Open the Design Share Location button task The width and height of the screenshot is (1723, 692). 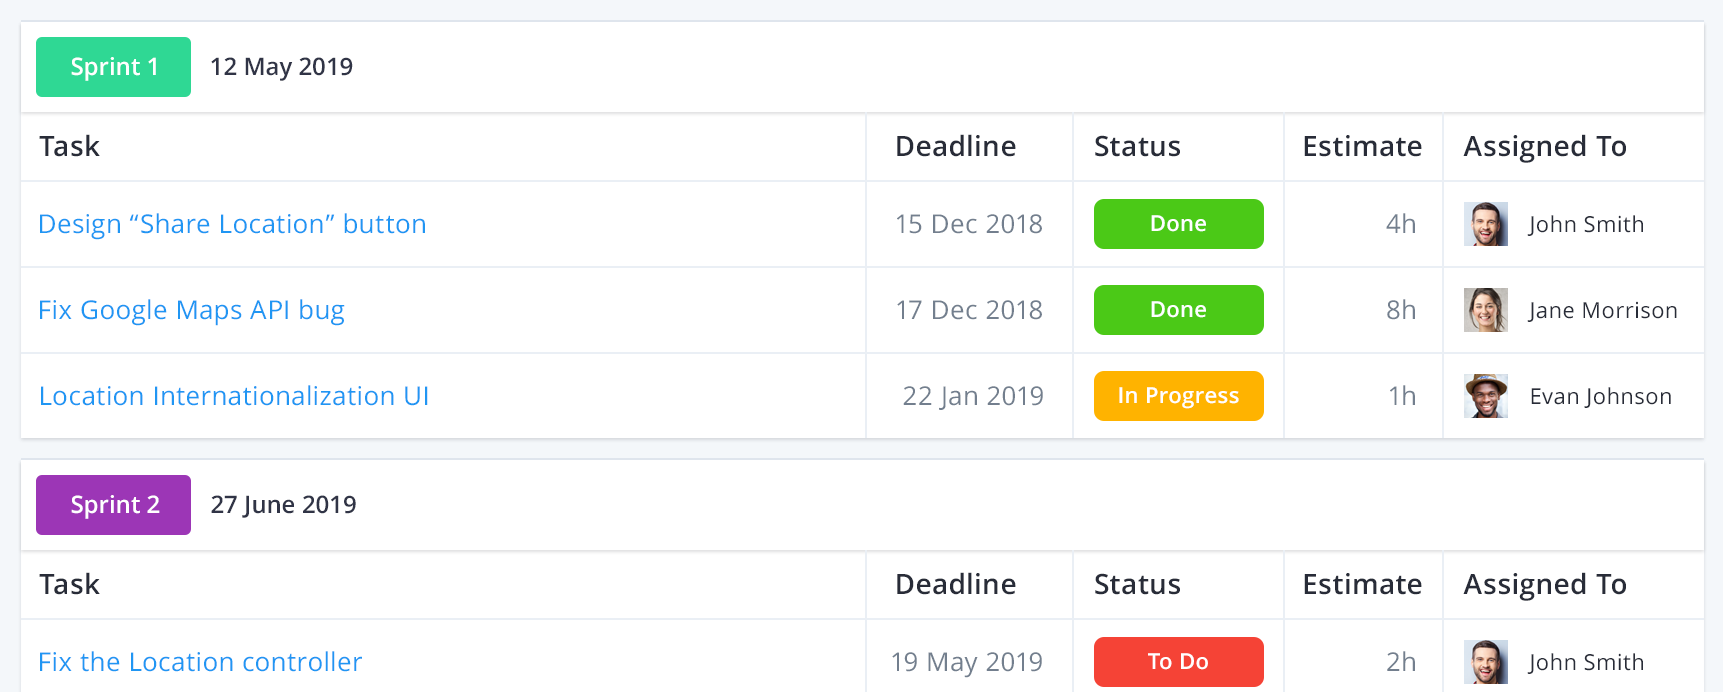[x=231, y=224]
